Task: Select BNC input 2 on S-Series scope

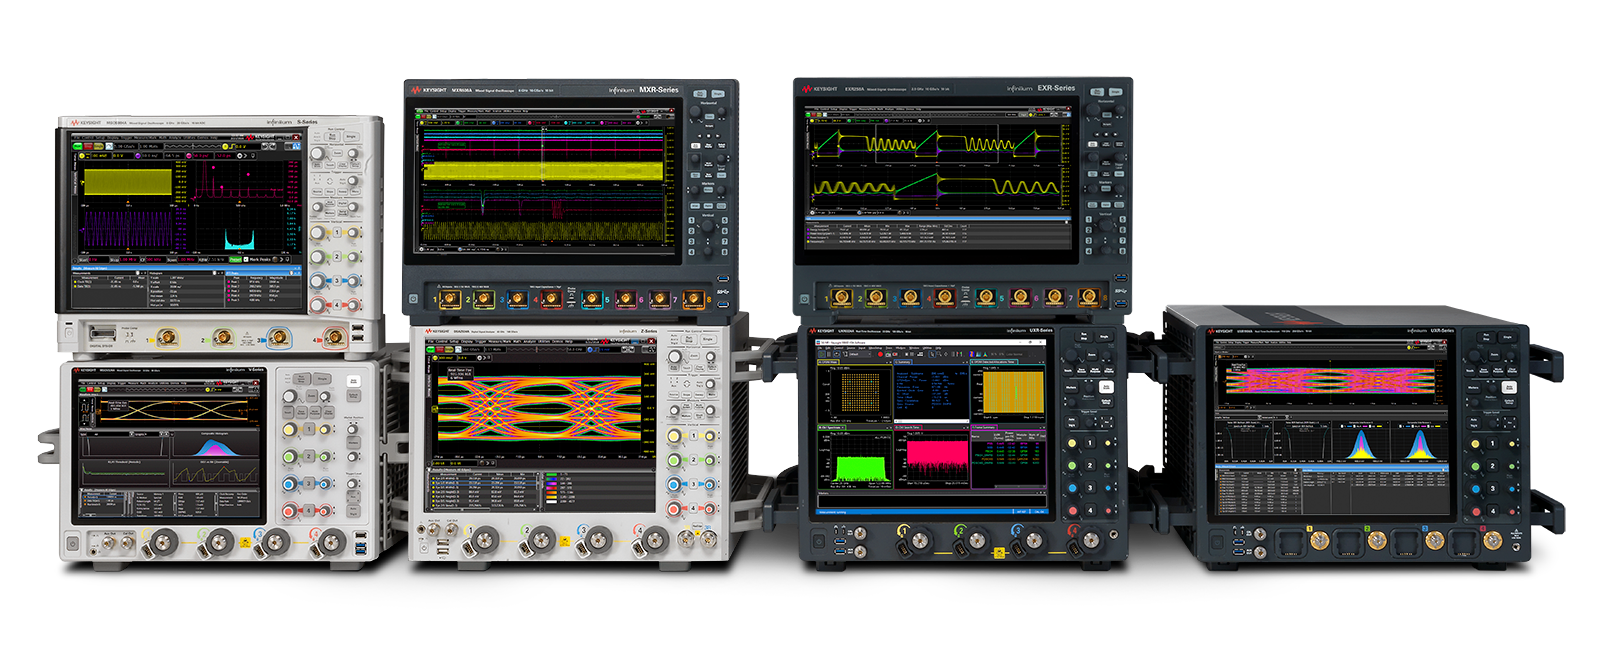Action: (x=223, y=338)
